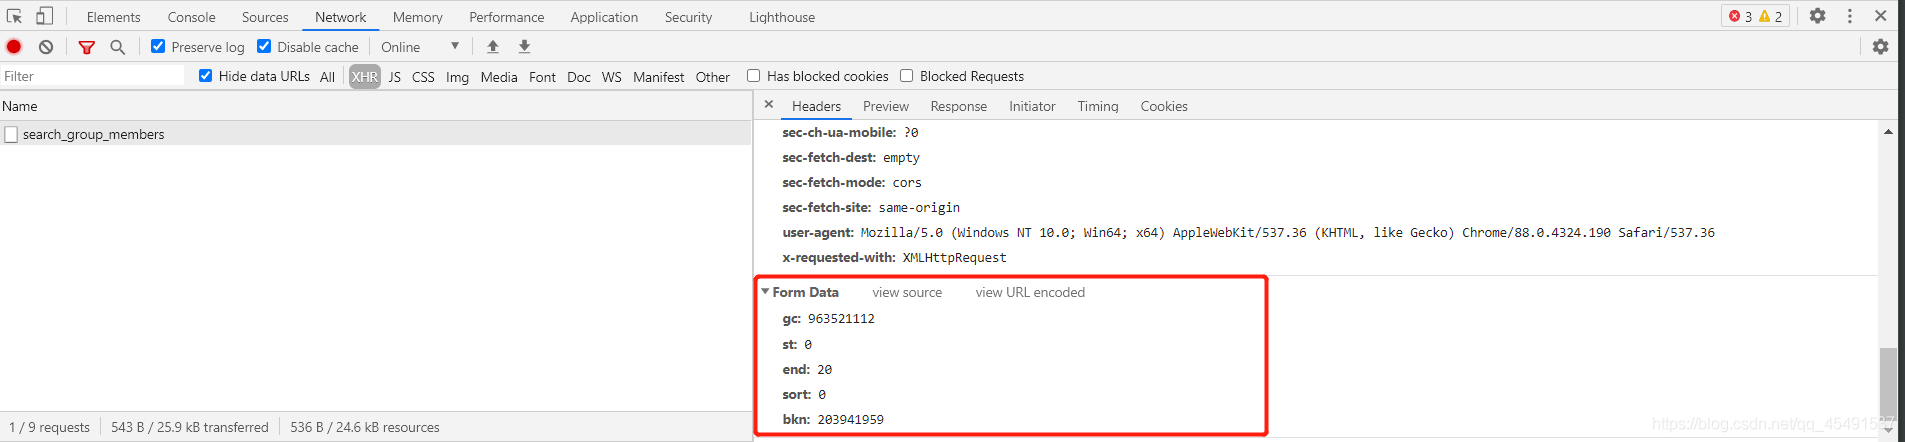The width and height of the screenshot is (1905, 442).
Task: Uncheck Disable cache checkbox
Action: click(x=264, y=46)
